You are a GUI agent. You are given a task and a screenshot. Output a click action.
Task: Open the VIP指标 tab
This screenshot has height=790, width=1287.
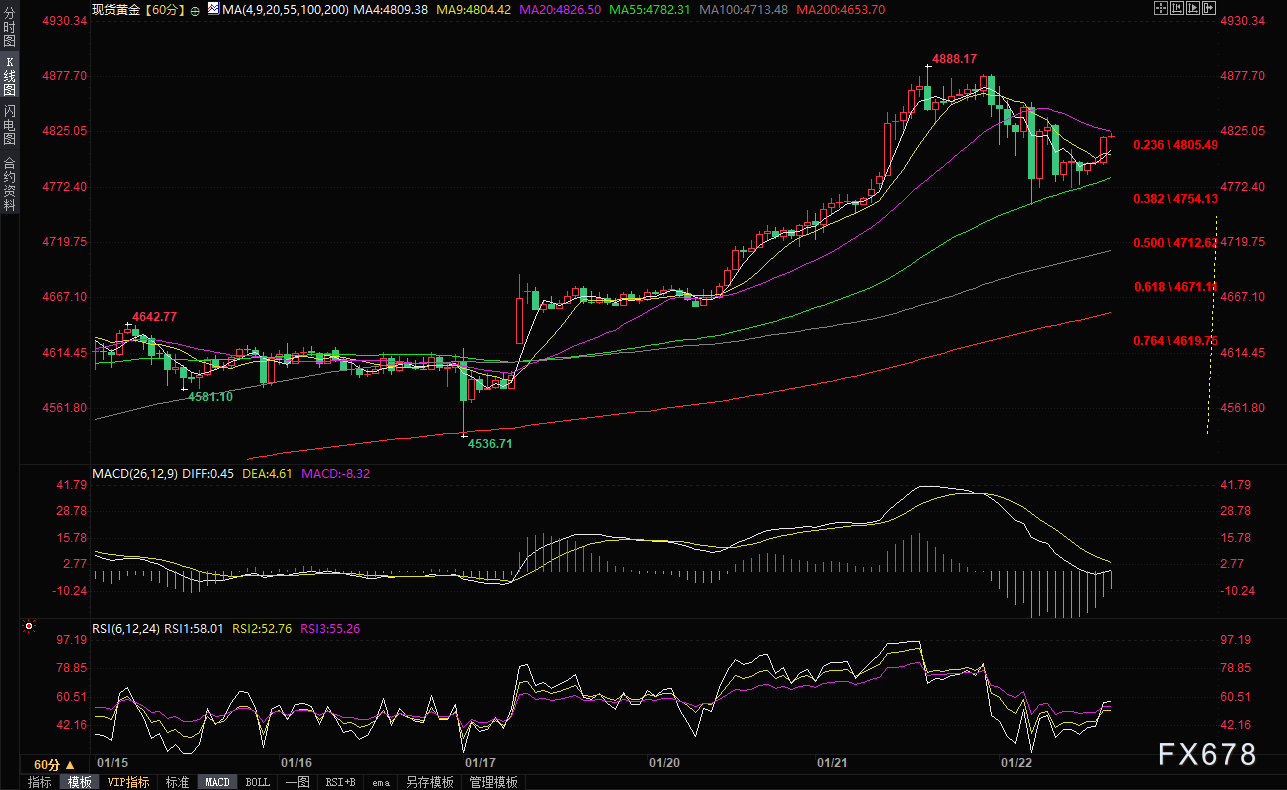(x=128, y=782)
